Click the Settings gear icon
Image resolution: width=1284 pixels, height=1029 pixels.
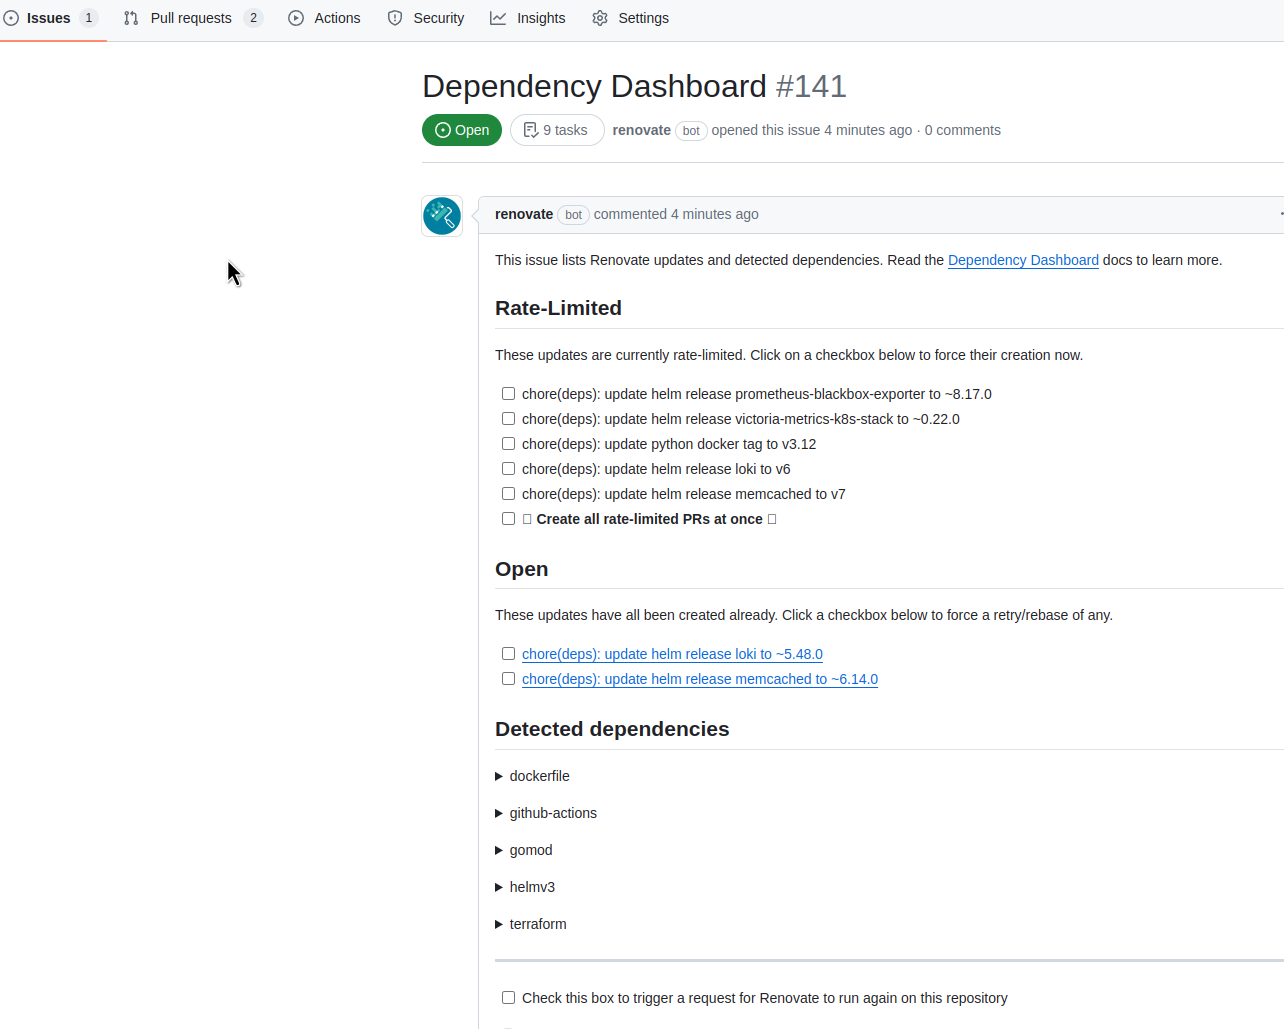[x=599, y=17]
